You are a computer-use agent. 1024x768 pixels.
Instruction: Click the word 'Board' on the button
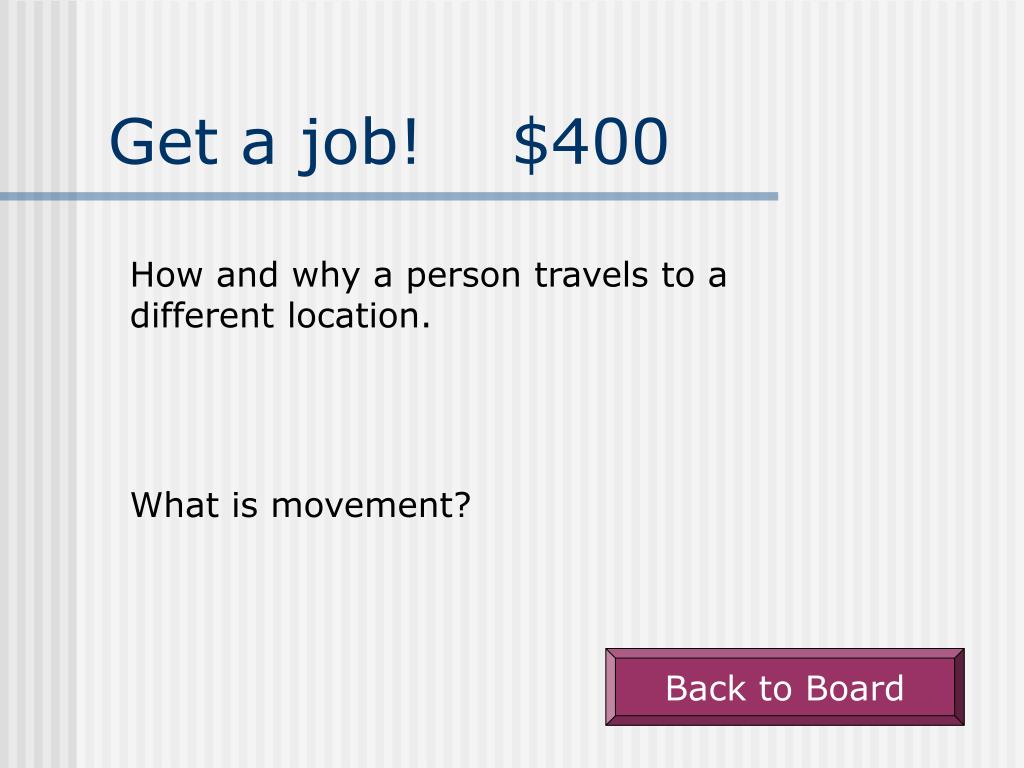[x=854, y=688]
